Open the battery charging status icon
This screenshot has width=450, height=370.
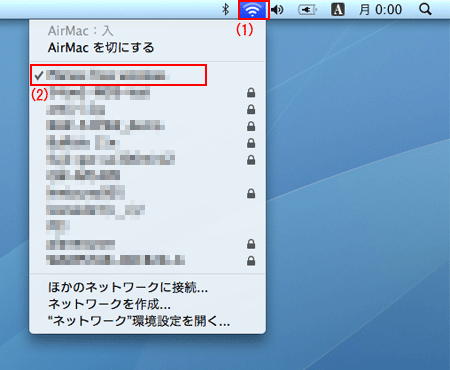click(x=307, y=10)
